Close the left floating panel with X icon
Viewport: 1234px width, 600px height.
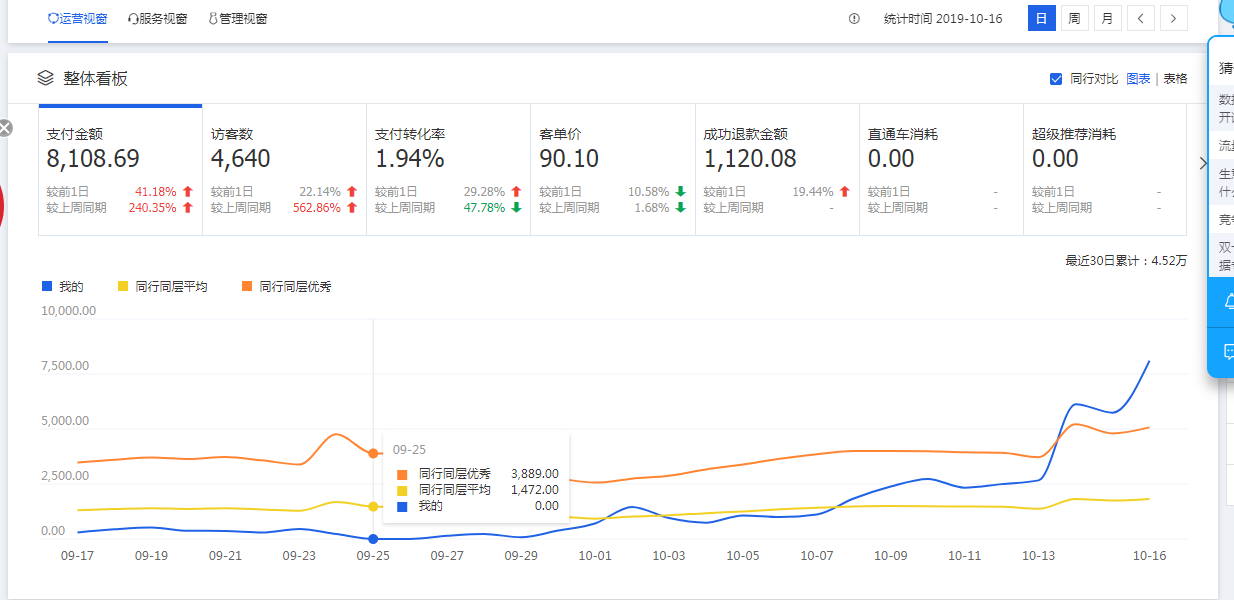coord(5,128)
